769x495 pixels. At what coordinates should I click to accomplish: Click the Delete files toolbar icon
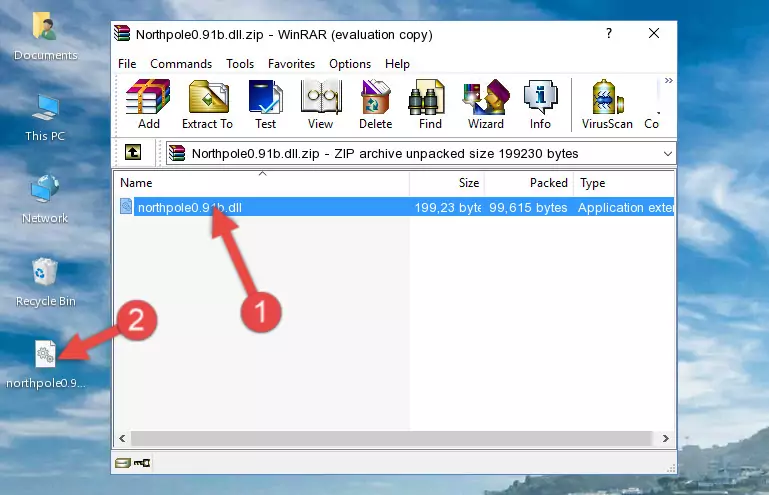click(376, 104)
